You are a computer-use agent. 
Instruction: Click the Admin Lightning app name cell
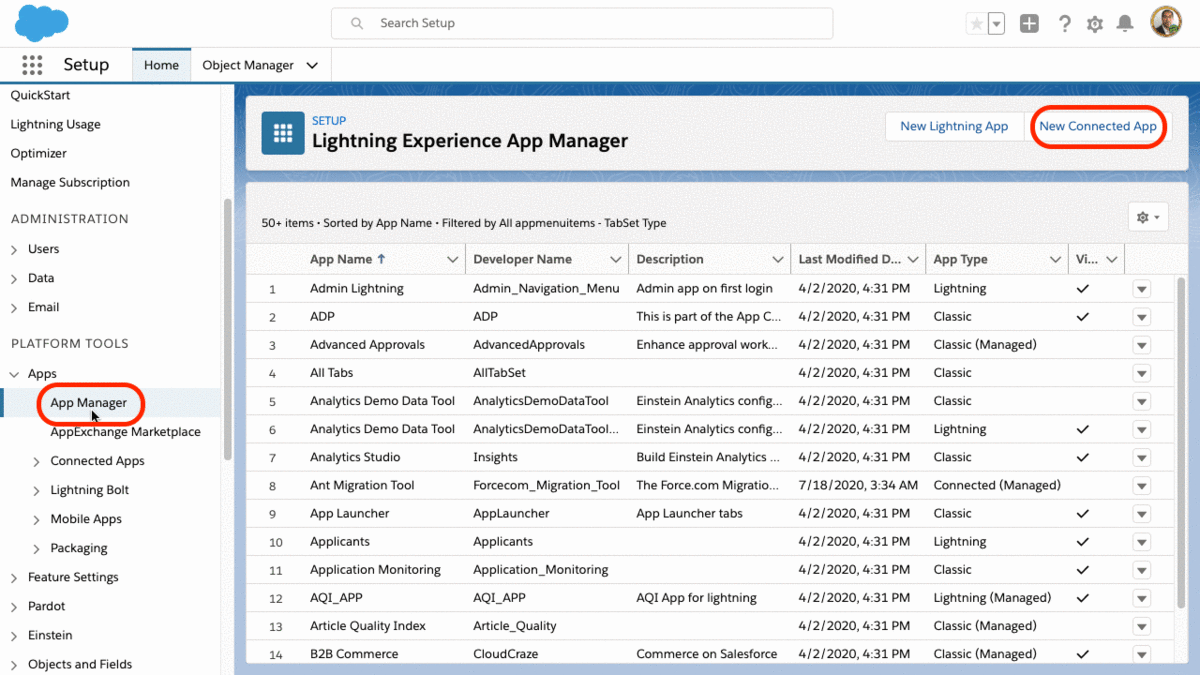(357, 288)
